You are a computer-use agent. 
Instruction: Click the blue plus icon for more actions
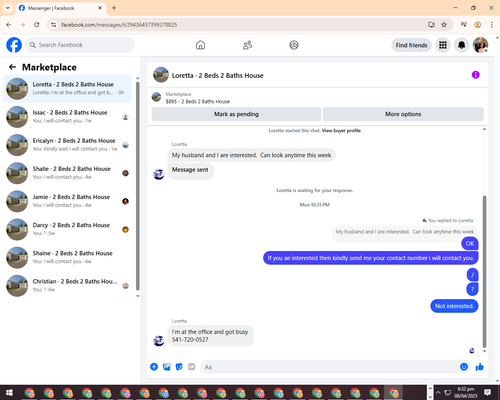tap(154, 367)
